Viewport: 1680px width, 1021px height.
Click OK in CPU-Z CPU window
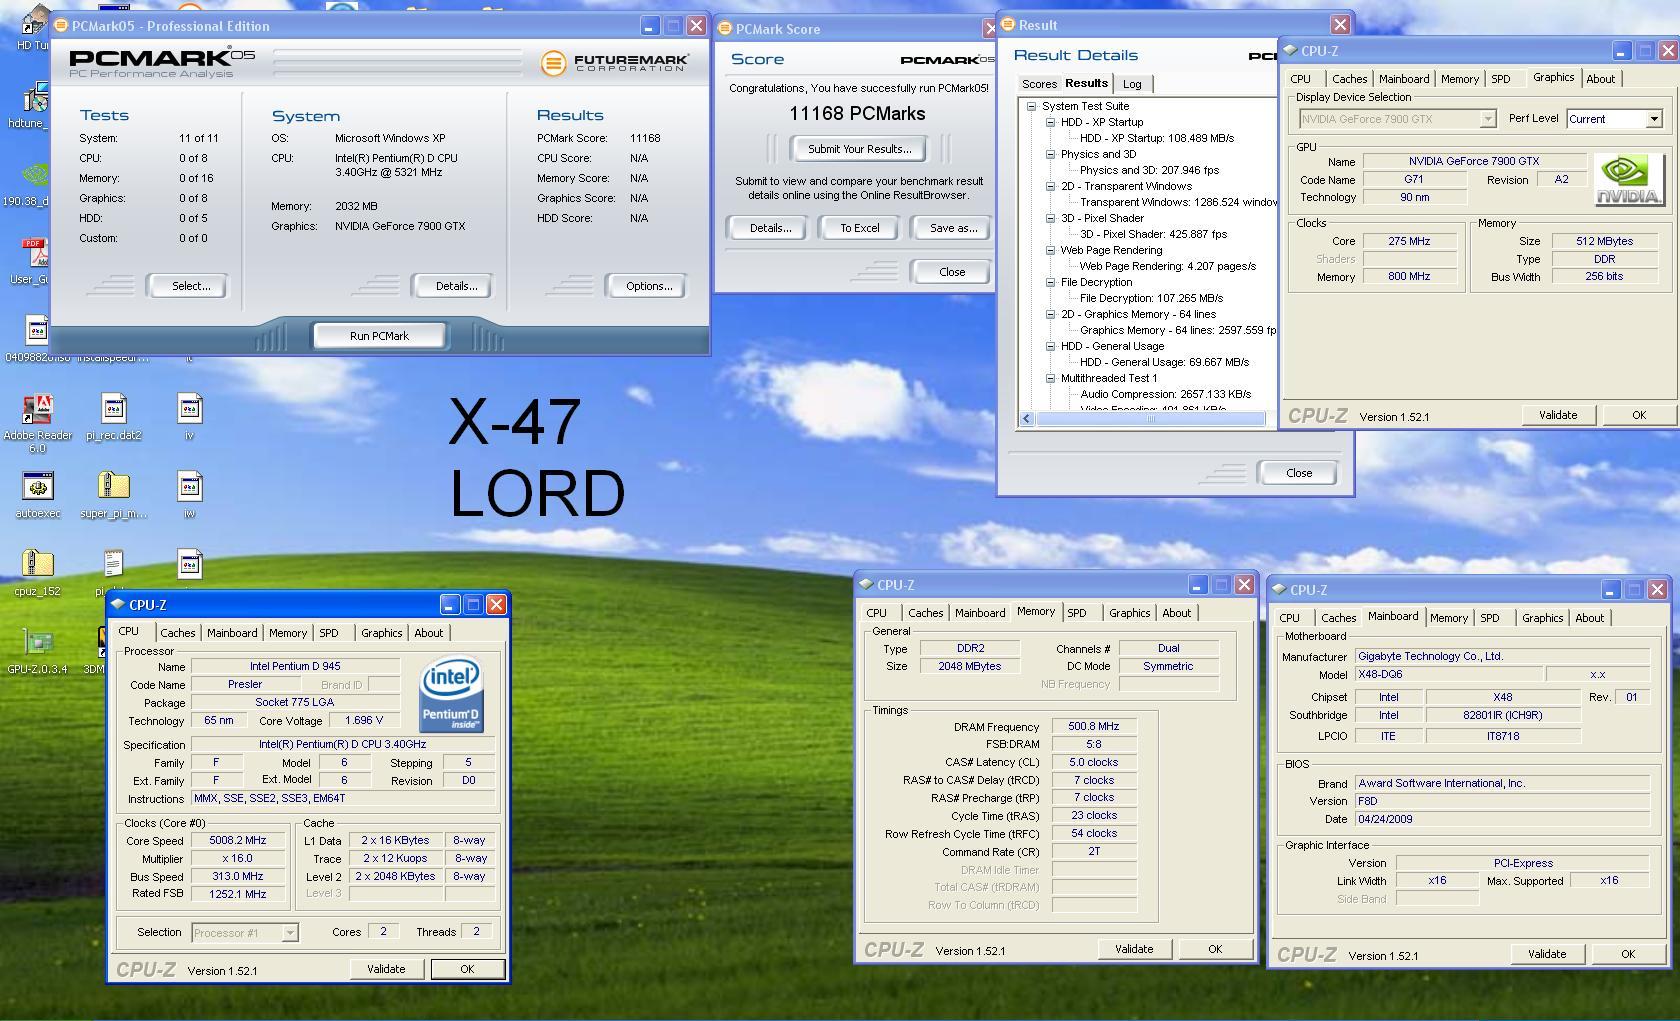(466, 969)
